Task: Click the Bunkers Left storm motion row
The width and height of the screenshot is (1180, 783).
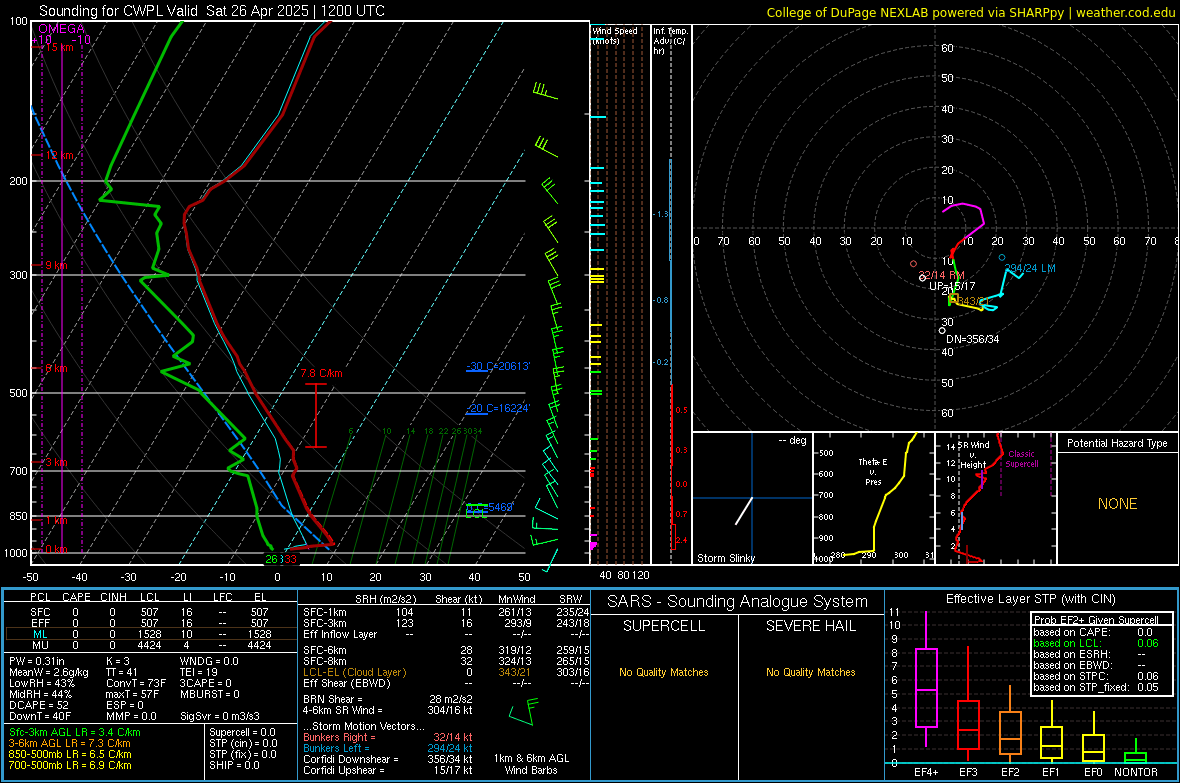Action: tap(388, 748)
